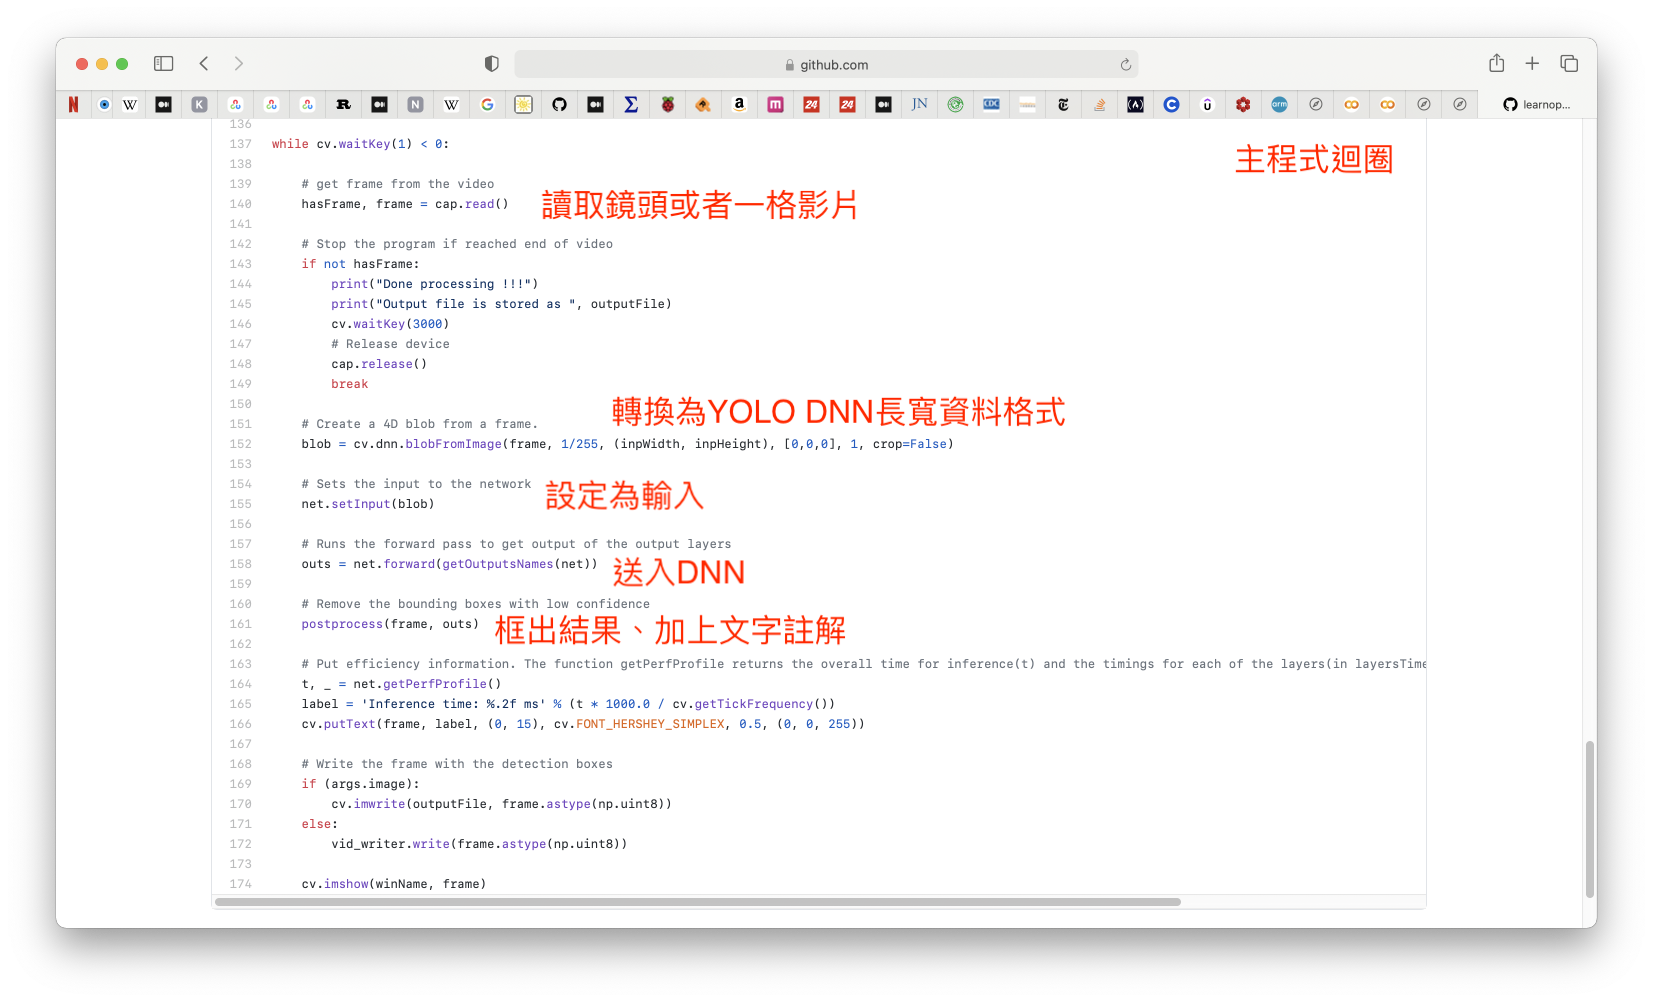Image resolution: width=1653 pixels, height=1002 pixels.
Task: Close the Safari window with red button
Action: pos(82,64)
